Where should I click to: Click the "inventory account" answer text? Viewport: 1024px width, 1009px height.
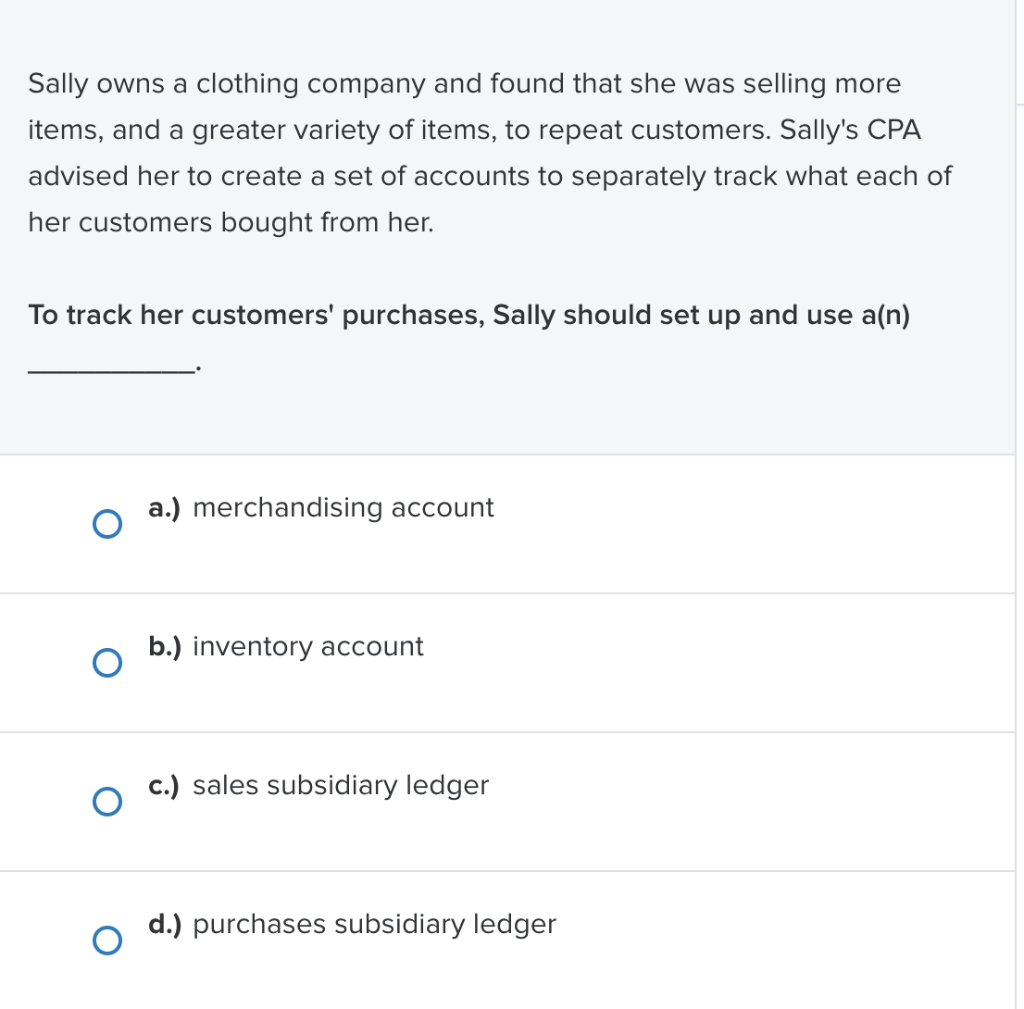(308, 647)
